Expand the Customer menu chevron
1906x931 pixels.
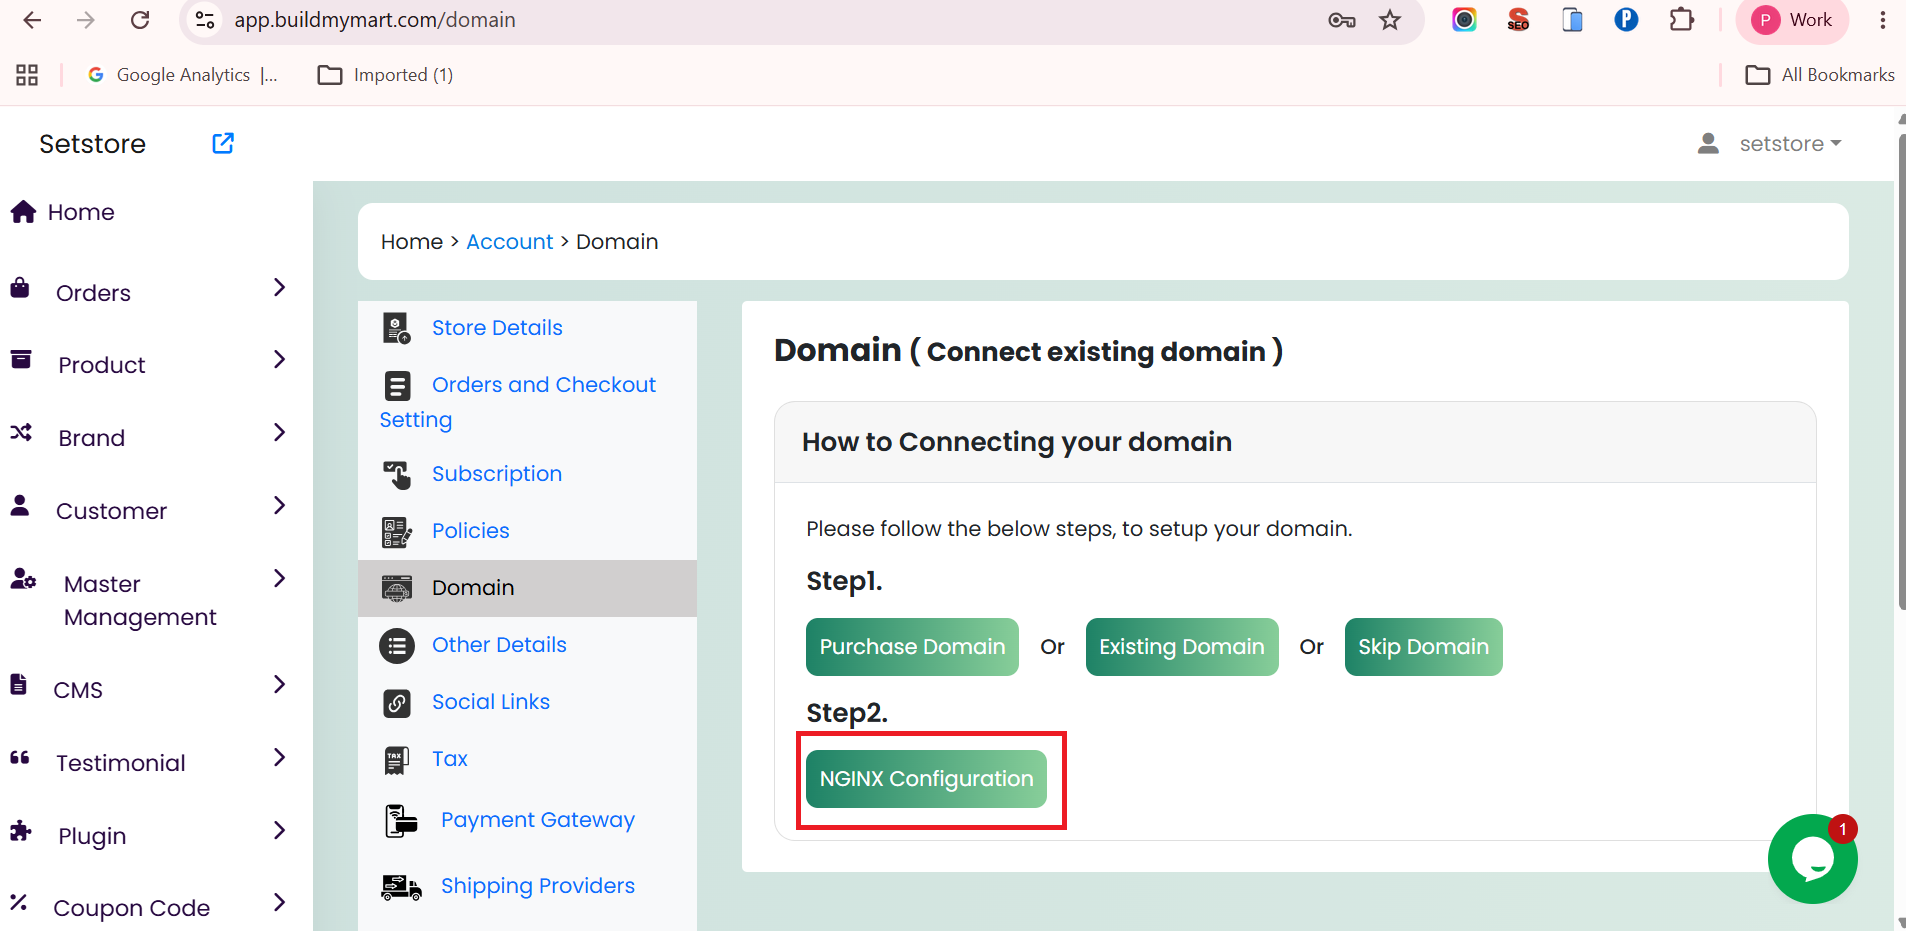pos(280,506)
